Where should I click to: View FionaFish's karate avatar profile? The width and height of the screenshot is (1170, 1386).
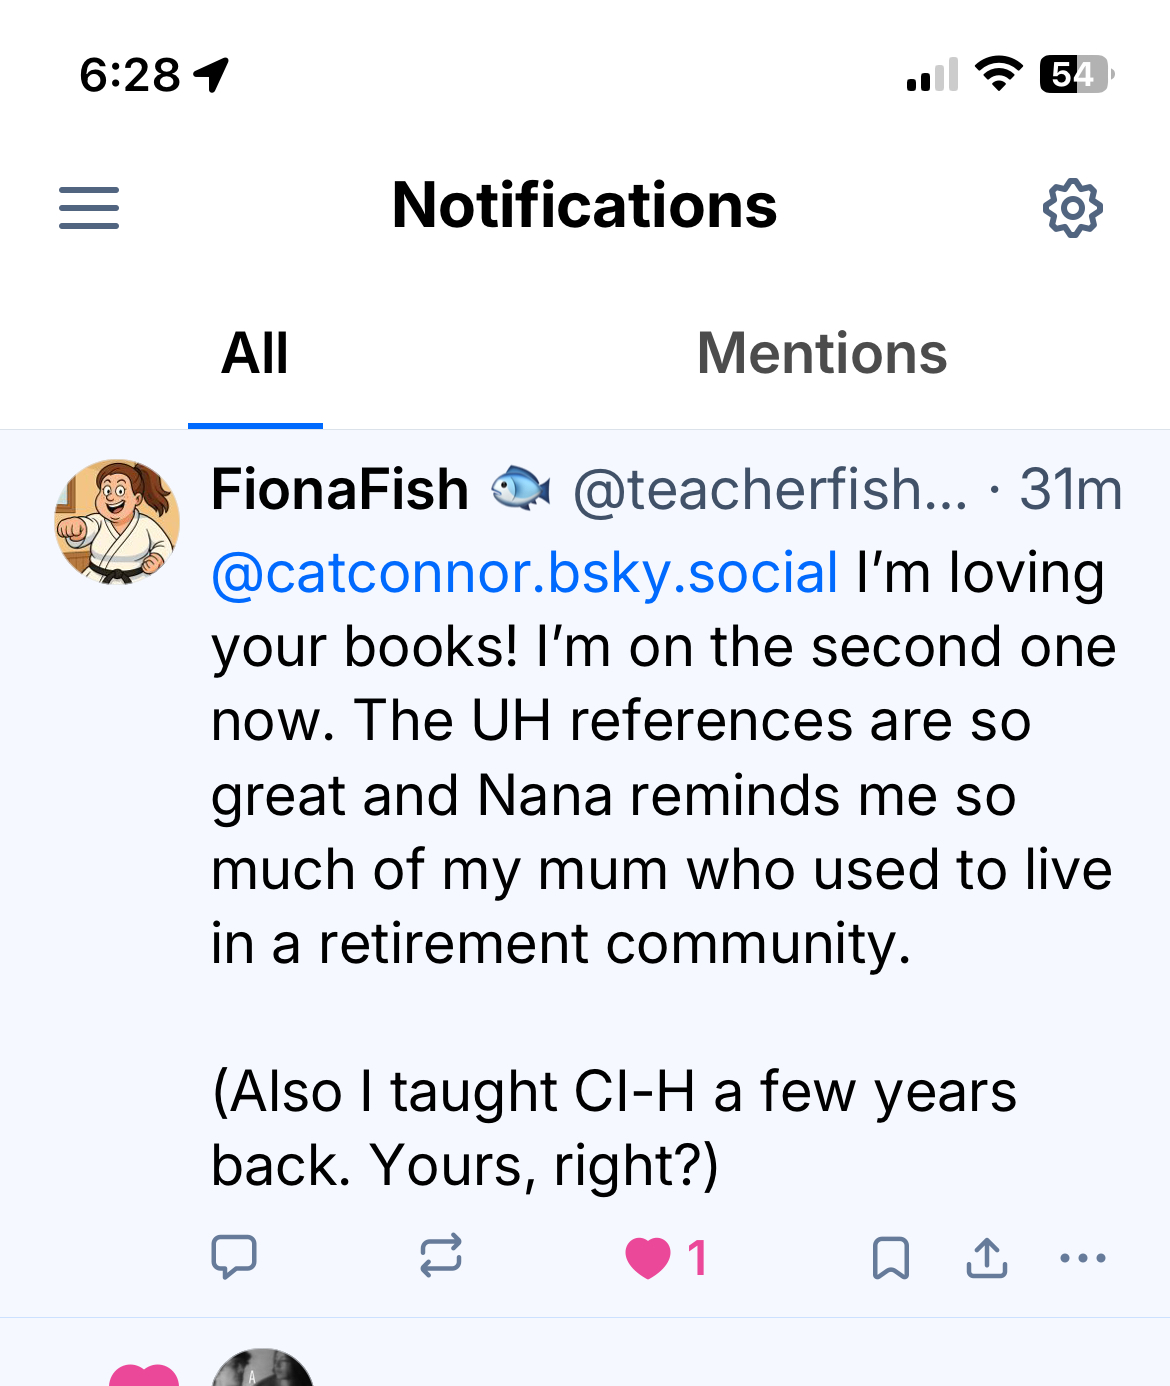[117, 522]
